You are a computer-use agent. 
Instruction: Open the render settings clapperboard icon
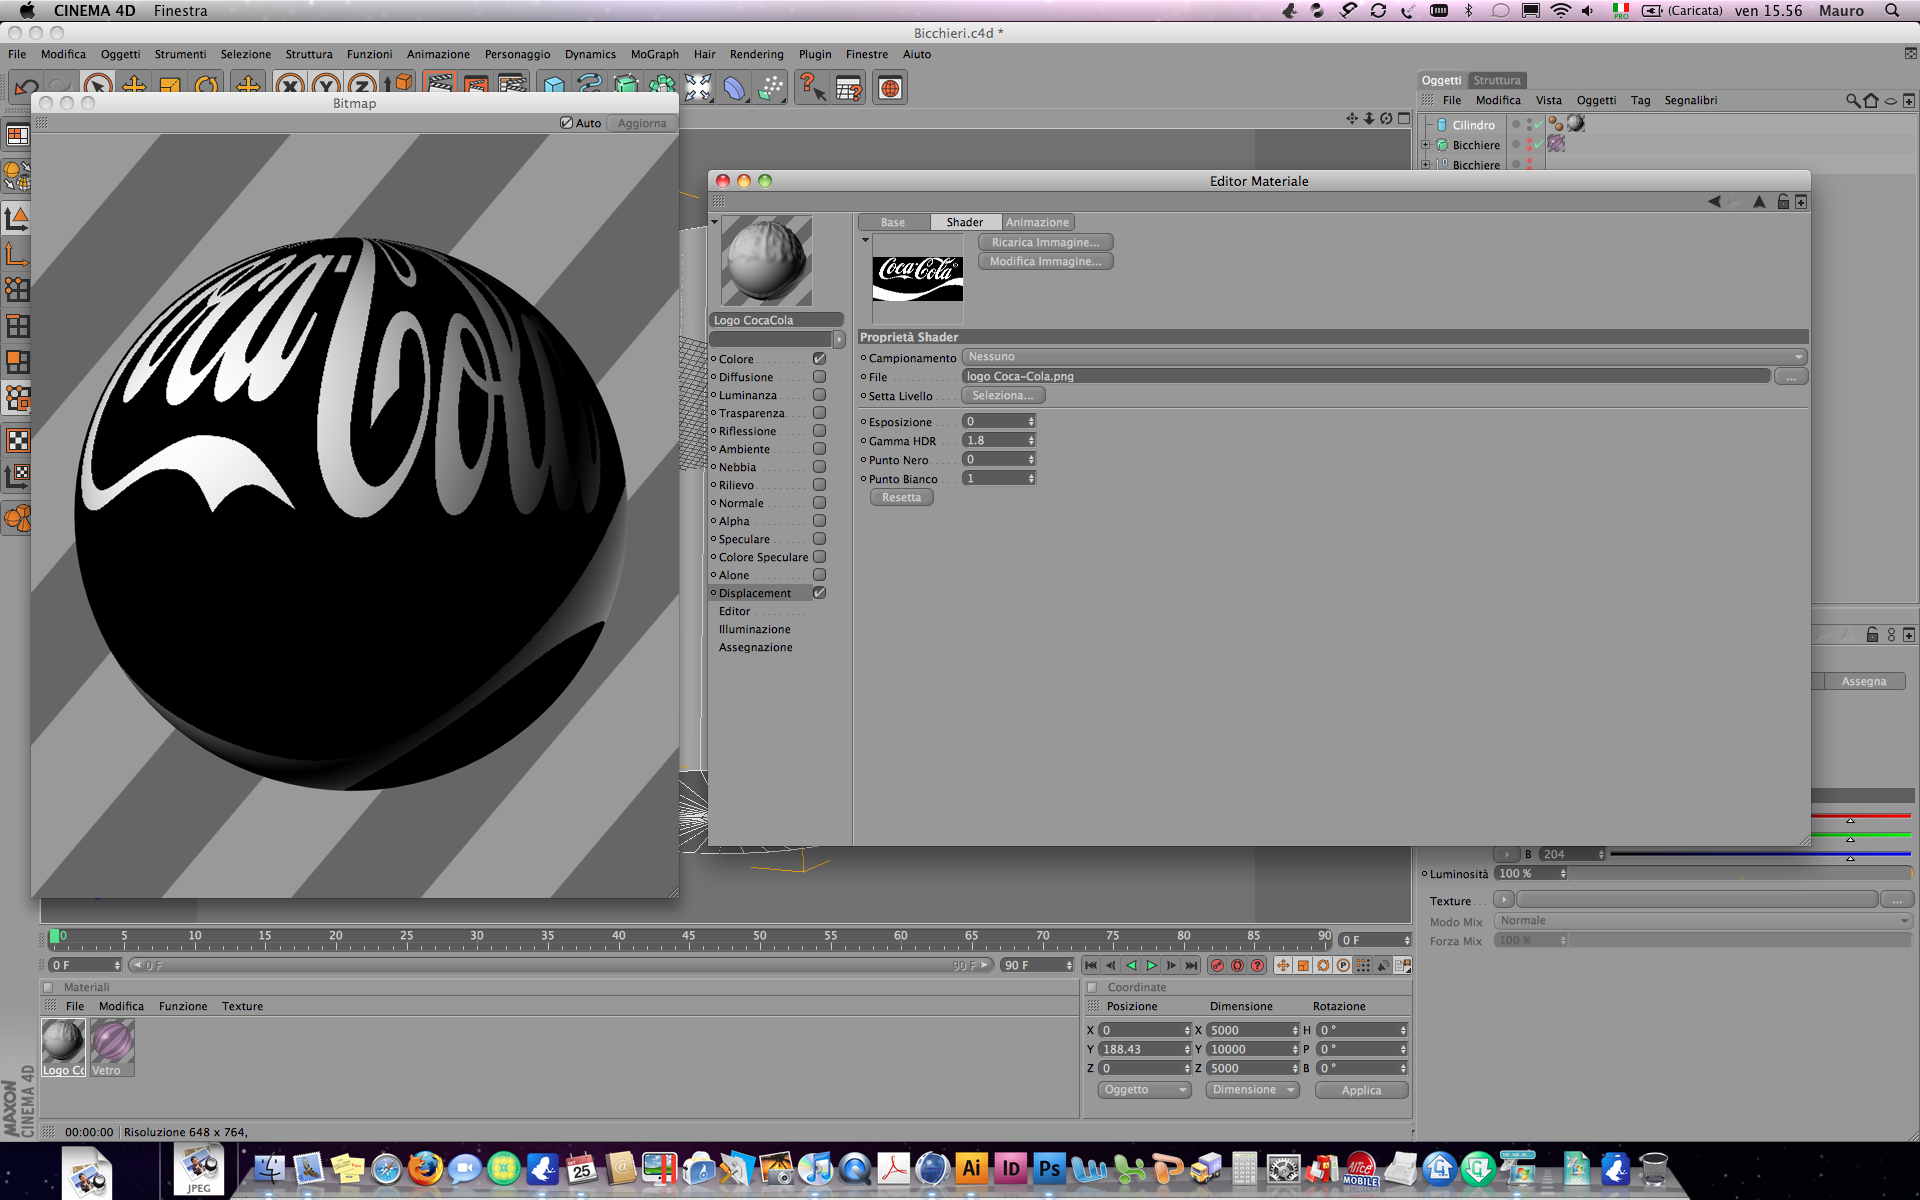(x=512, y=88)
